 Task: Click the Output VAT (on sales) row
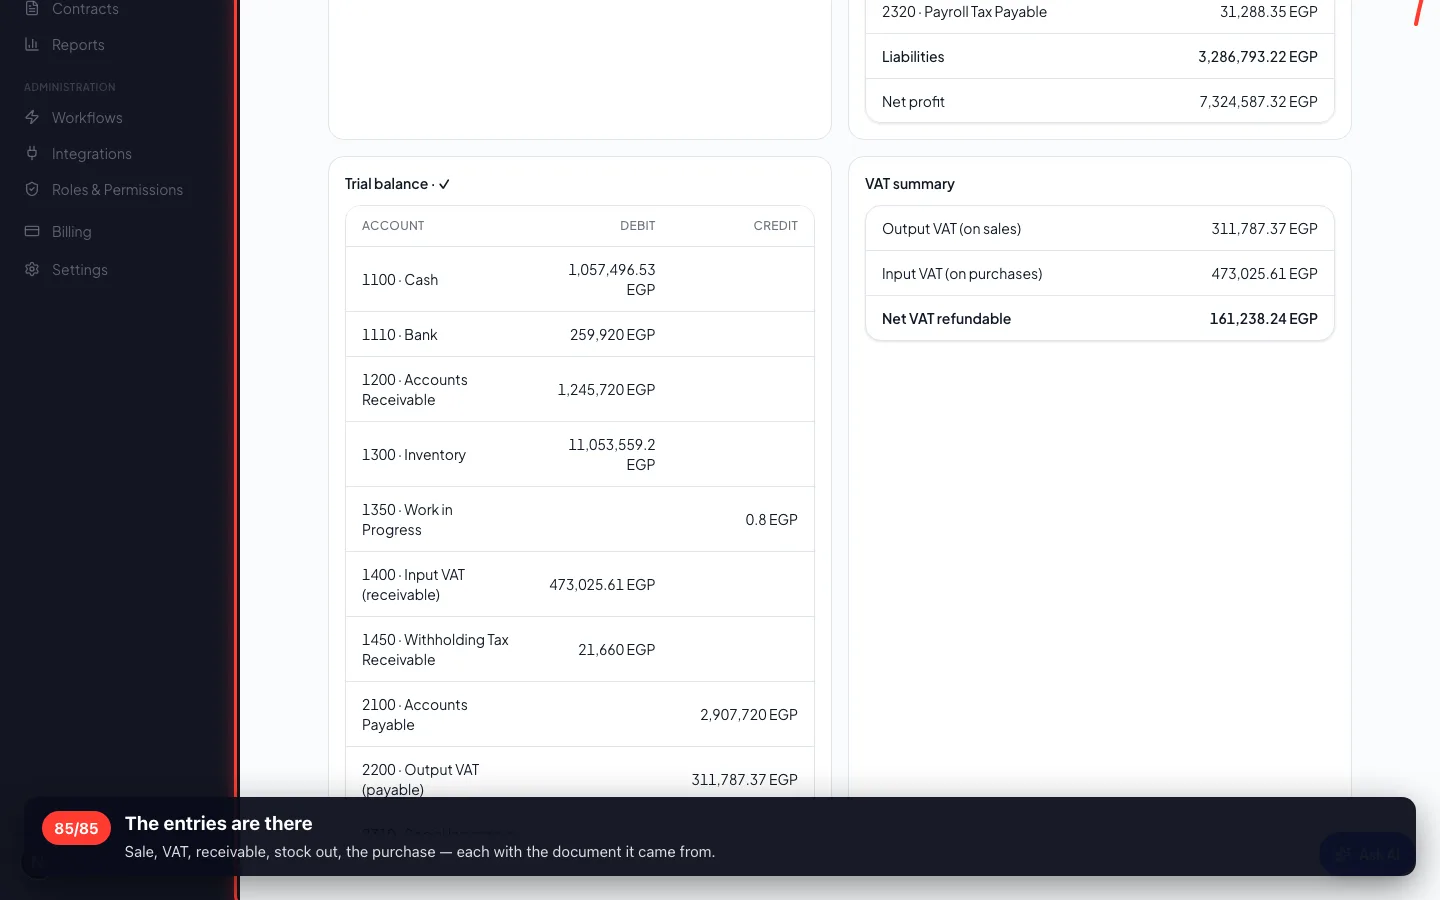[x=1100, y=229]
